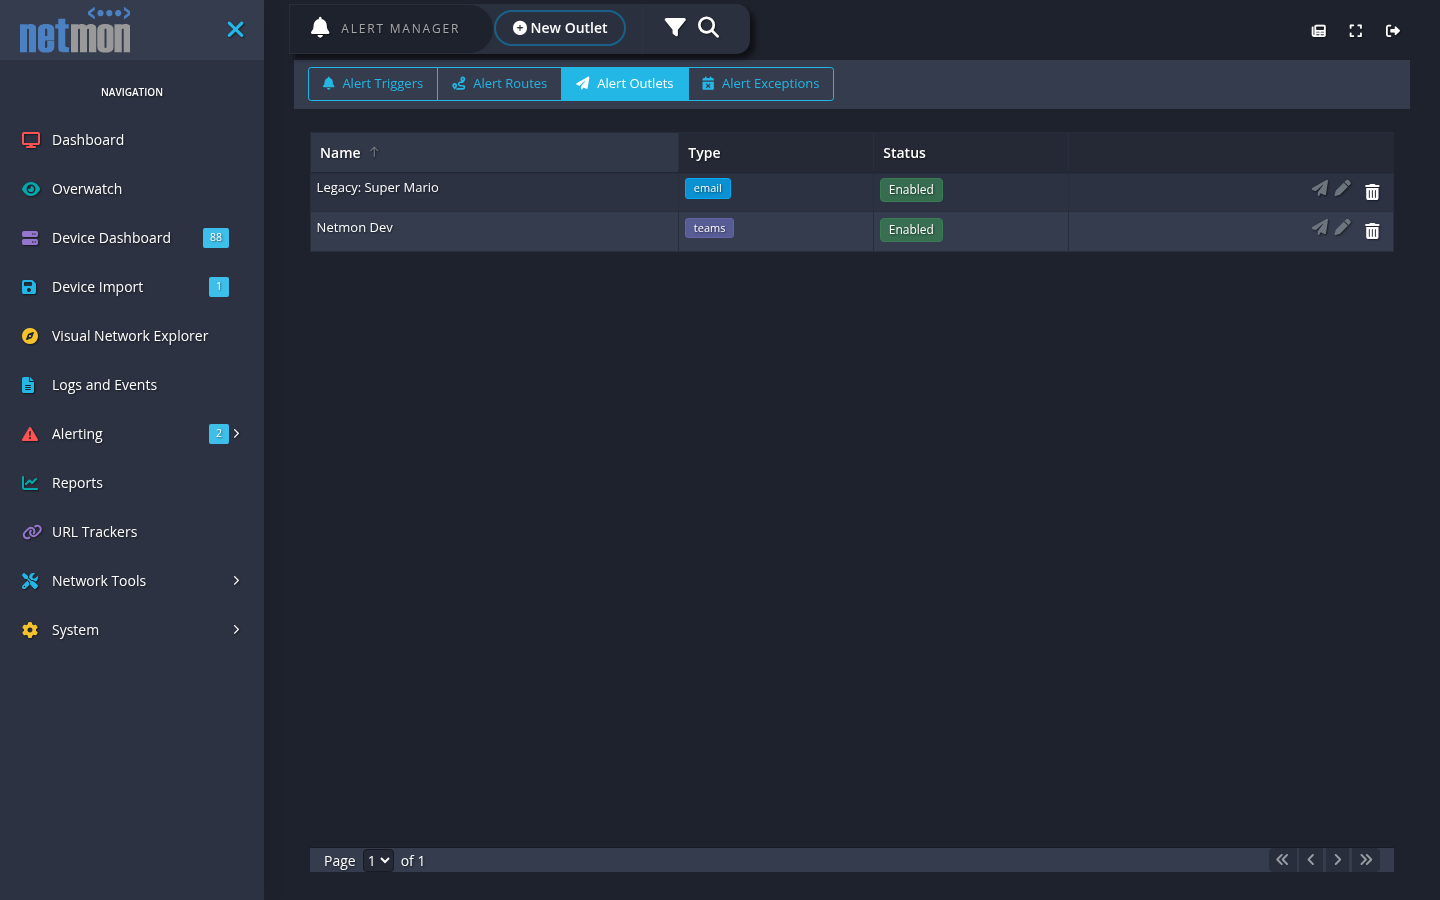Go to next page
The width and height of the screenshot is (1440, 900).
[1337, 860]
